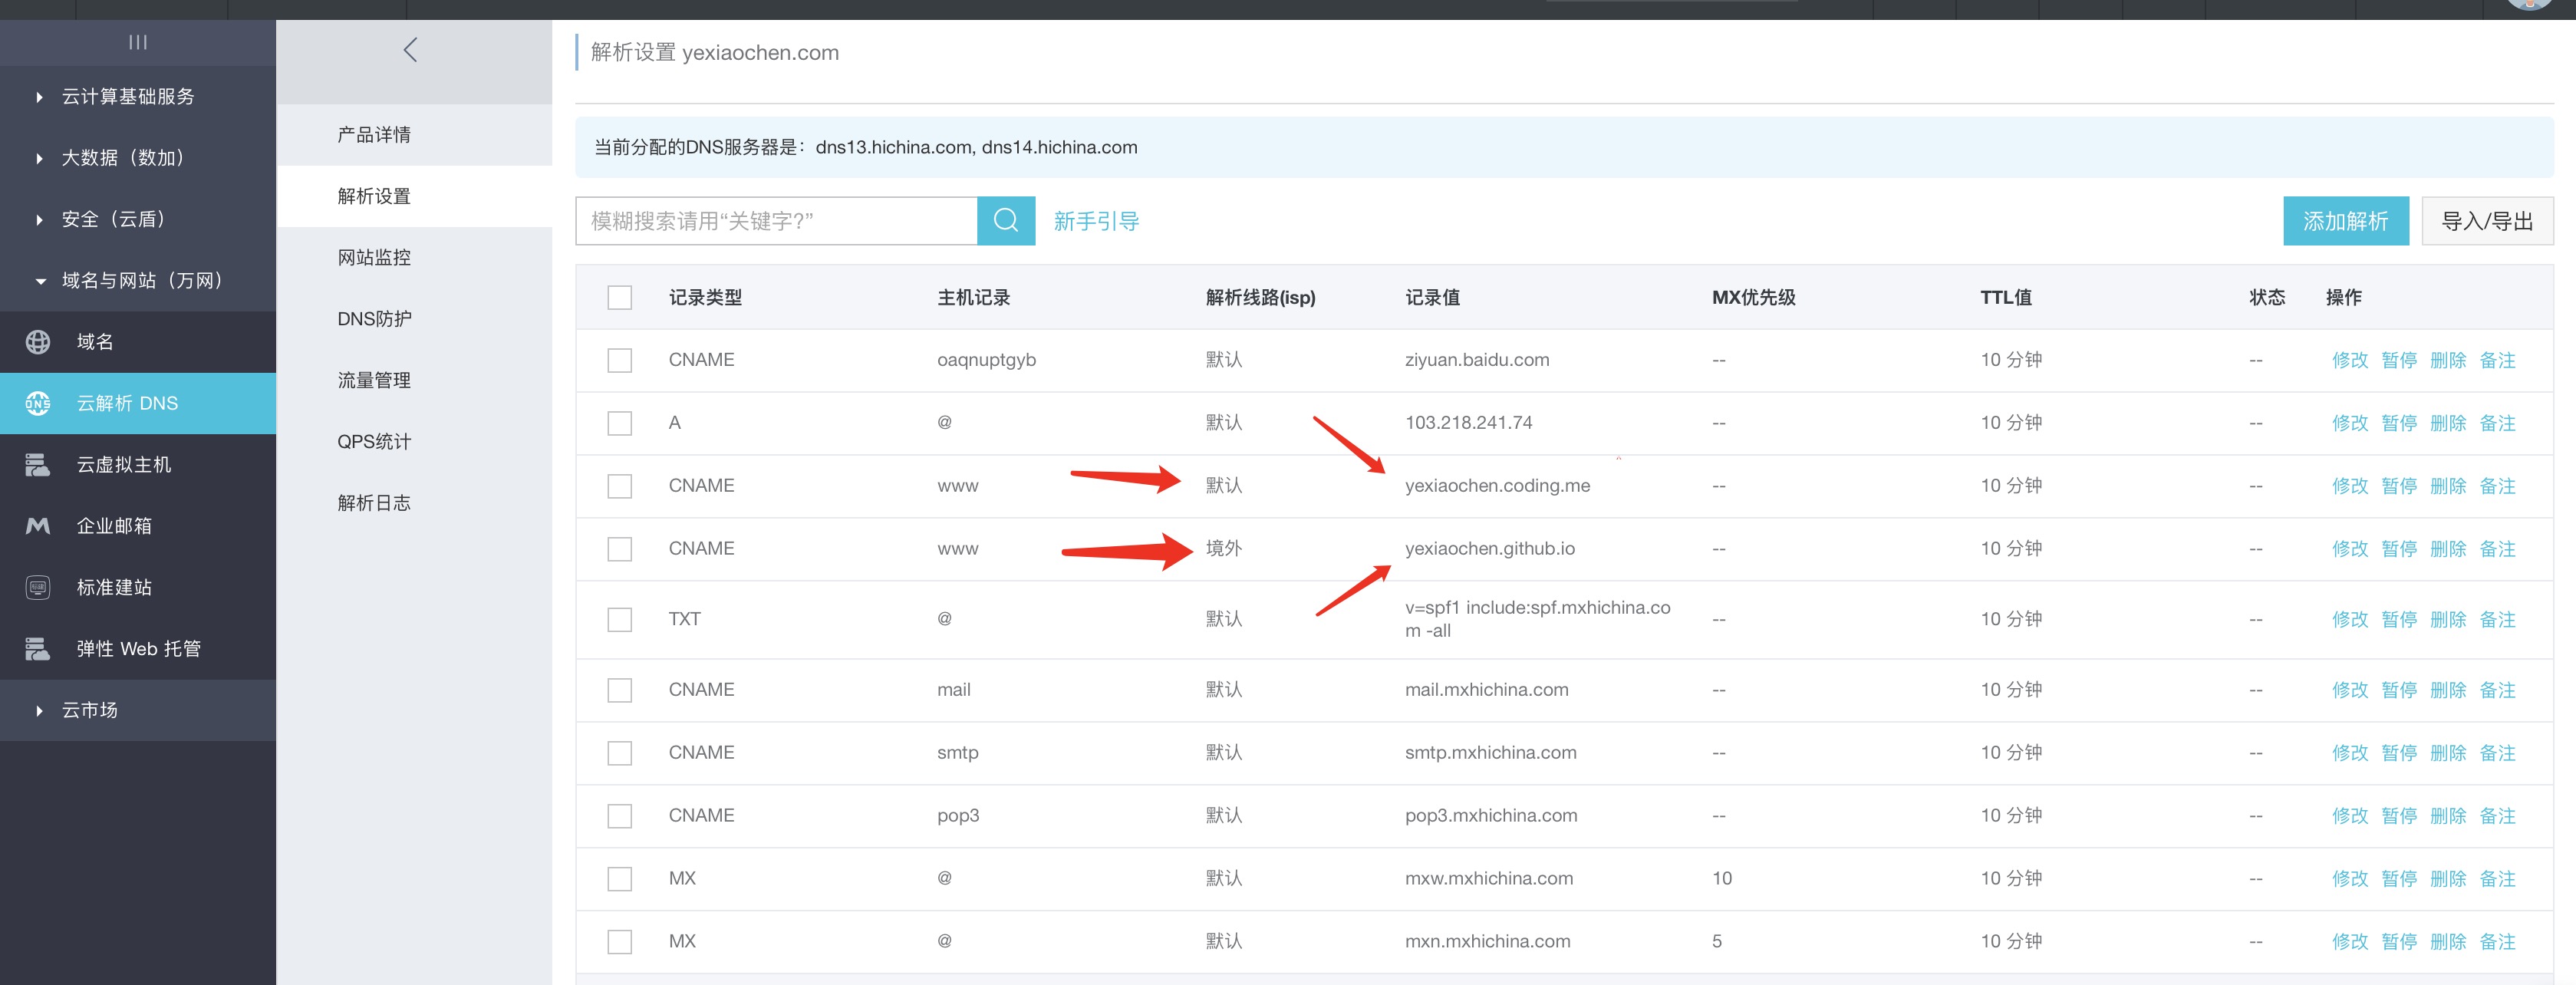
Task: Check the mxn.mxhichina.com MX record checkbox
Action: point(620,942)
